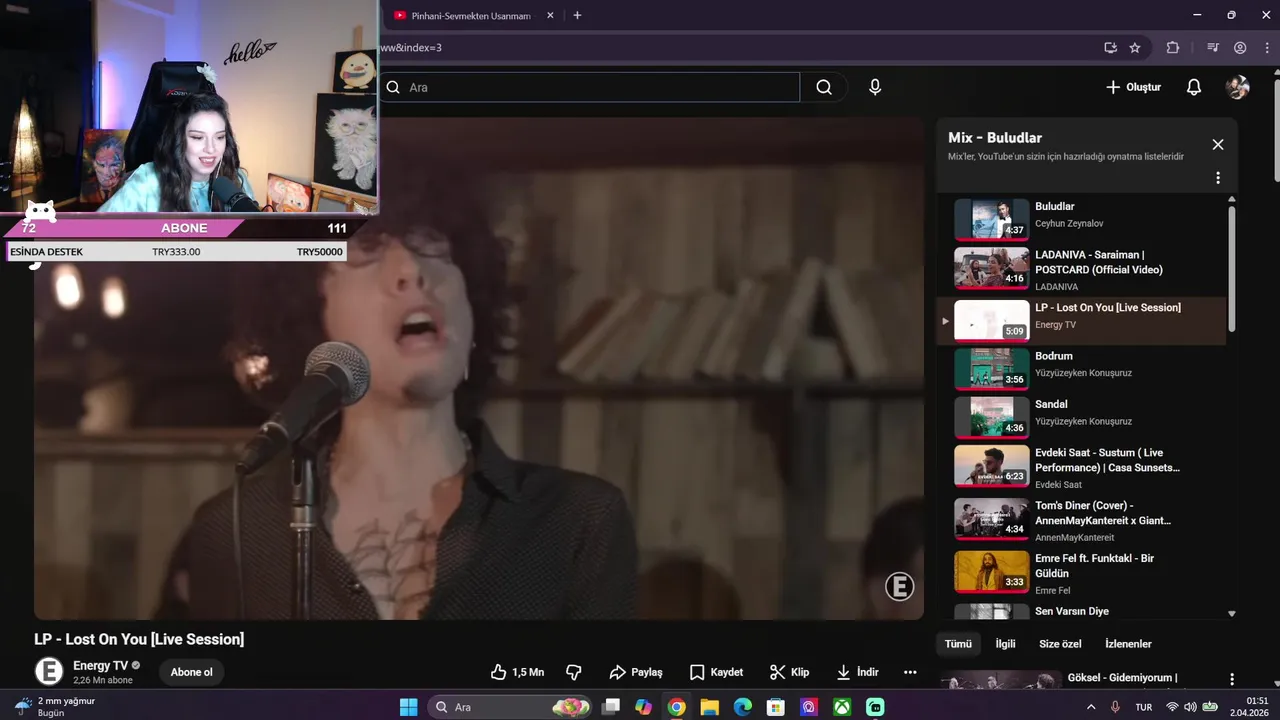Open the Energy TV channel name link

[100, 666]
